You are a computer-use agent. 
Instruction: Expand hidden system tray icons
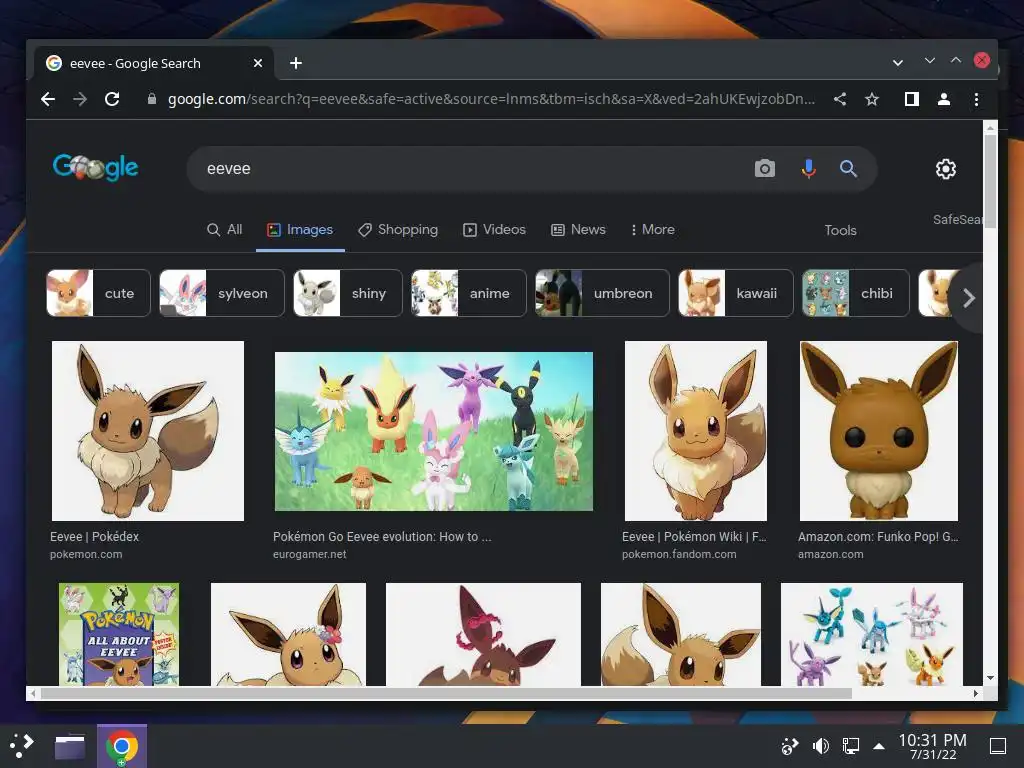click(879, 746)
